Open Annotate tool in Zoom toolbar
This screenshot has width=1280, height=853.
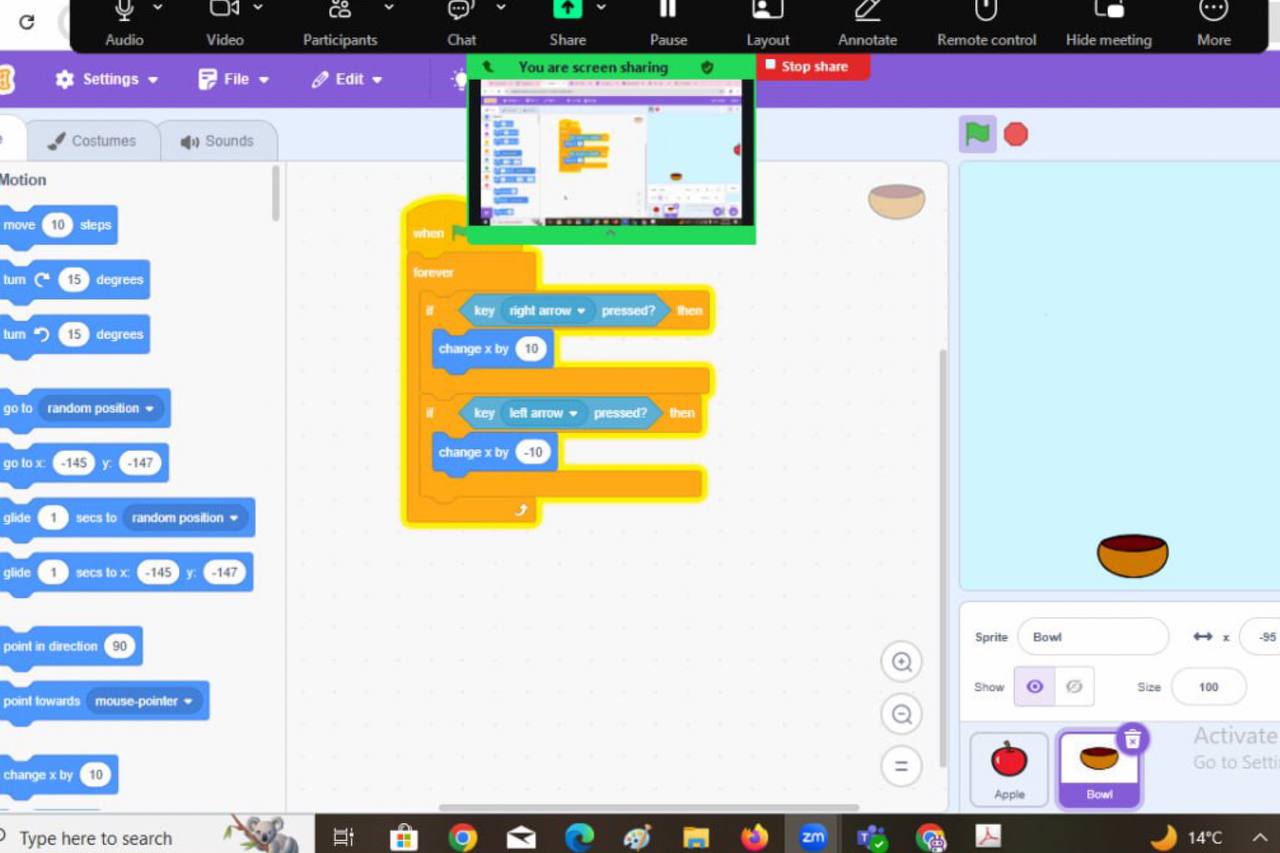pyautogui.click(x=867, y=24)
